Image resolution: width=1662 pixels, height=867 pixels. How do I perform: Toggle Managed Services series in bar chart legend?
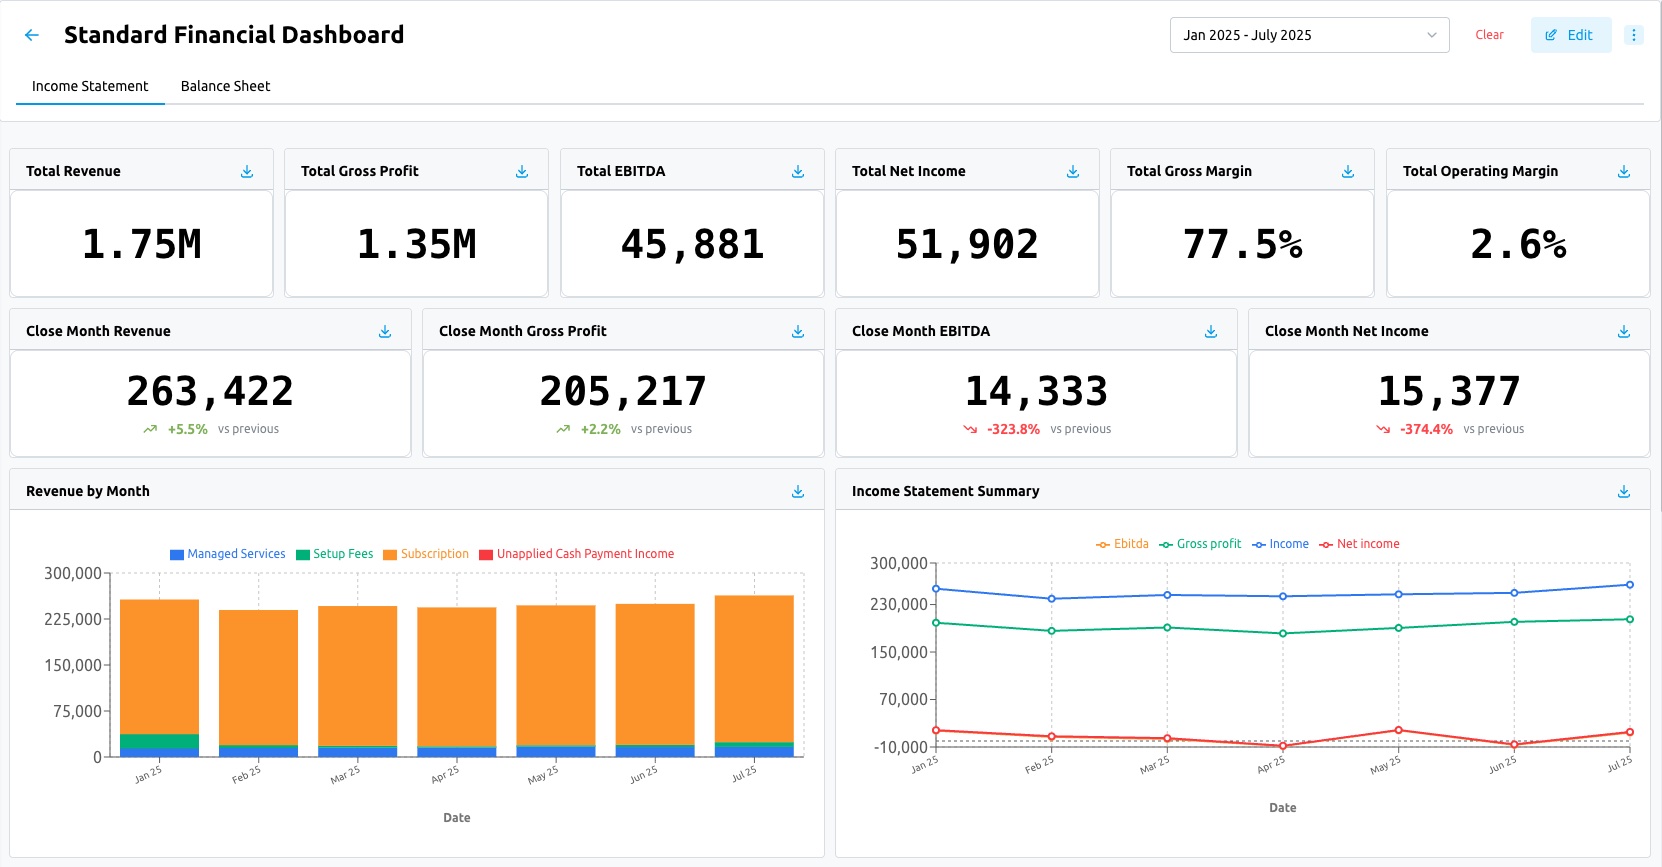(236, 554)
